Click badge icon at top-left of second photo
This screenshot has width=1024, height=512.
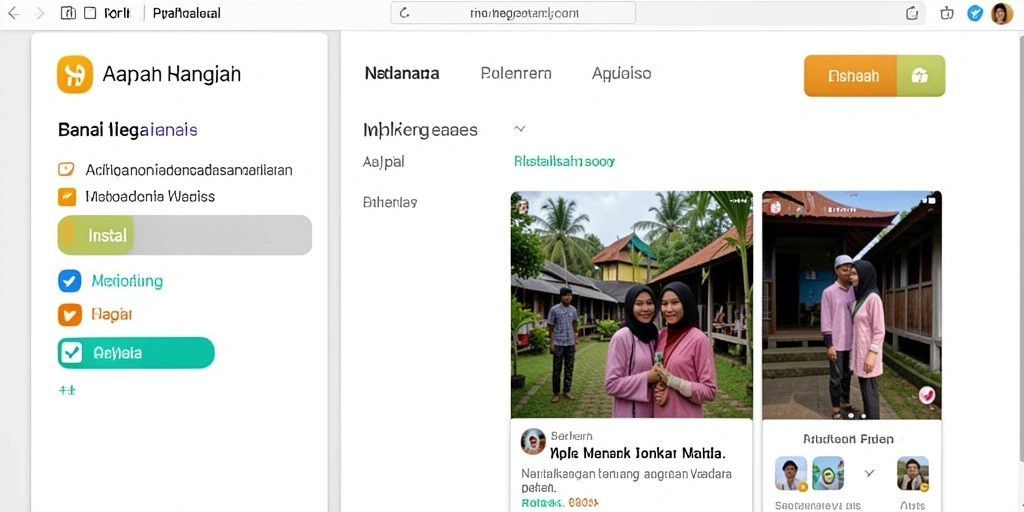pyautogui.click(x=775, y=206)
